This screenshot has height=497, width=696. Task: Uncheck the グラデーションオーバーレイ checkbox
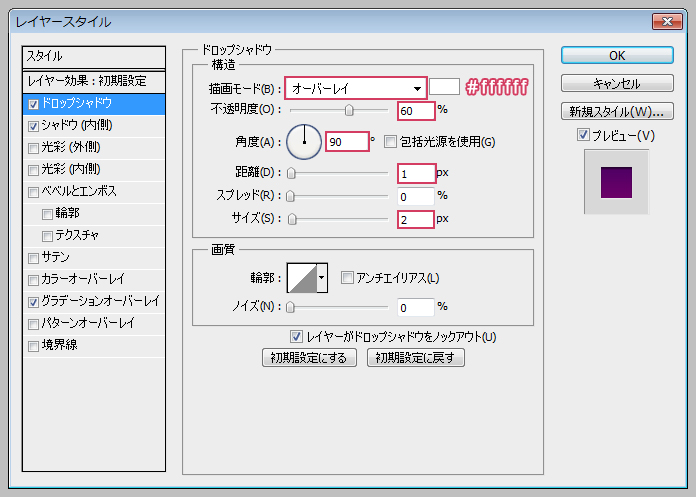tap(33, 302)
